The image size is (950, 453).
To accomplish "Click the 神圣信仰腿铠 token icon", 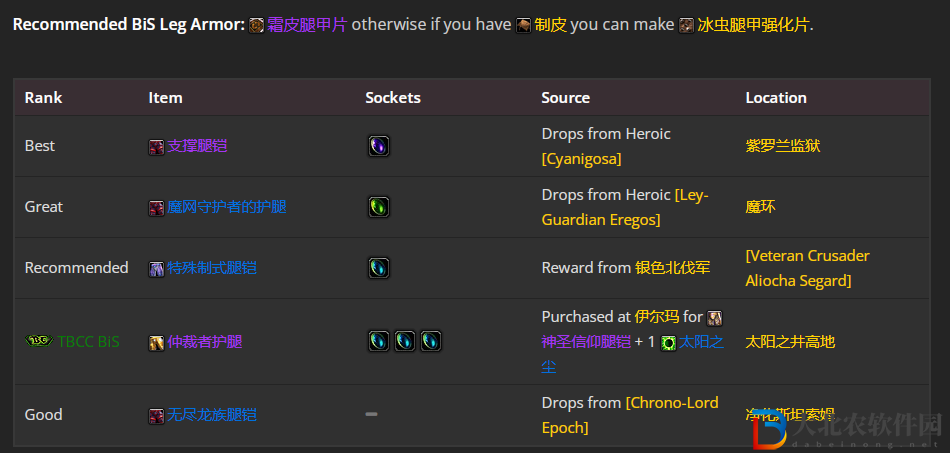I will pyautogui.click(x=715, y=317).
